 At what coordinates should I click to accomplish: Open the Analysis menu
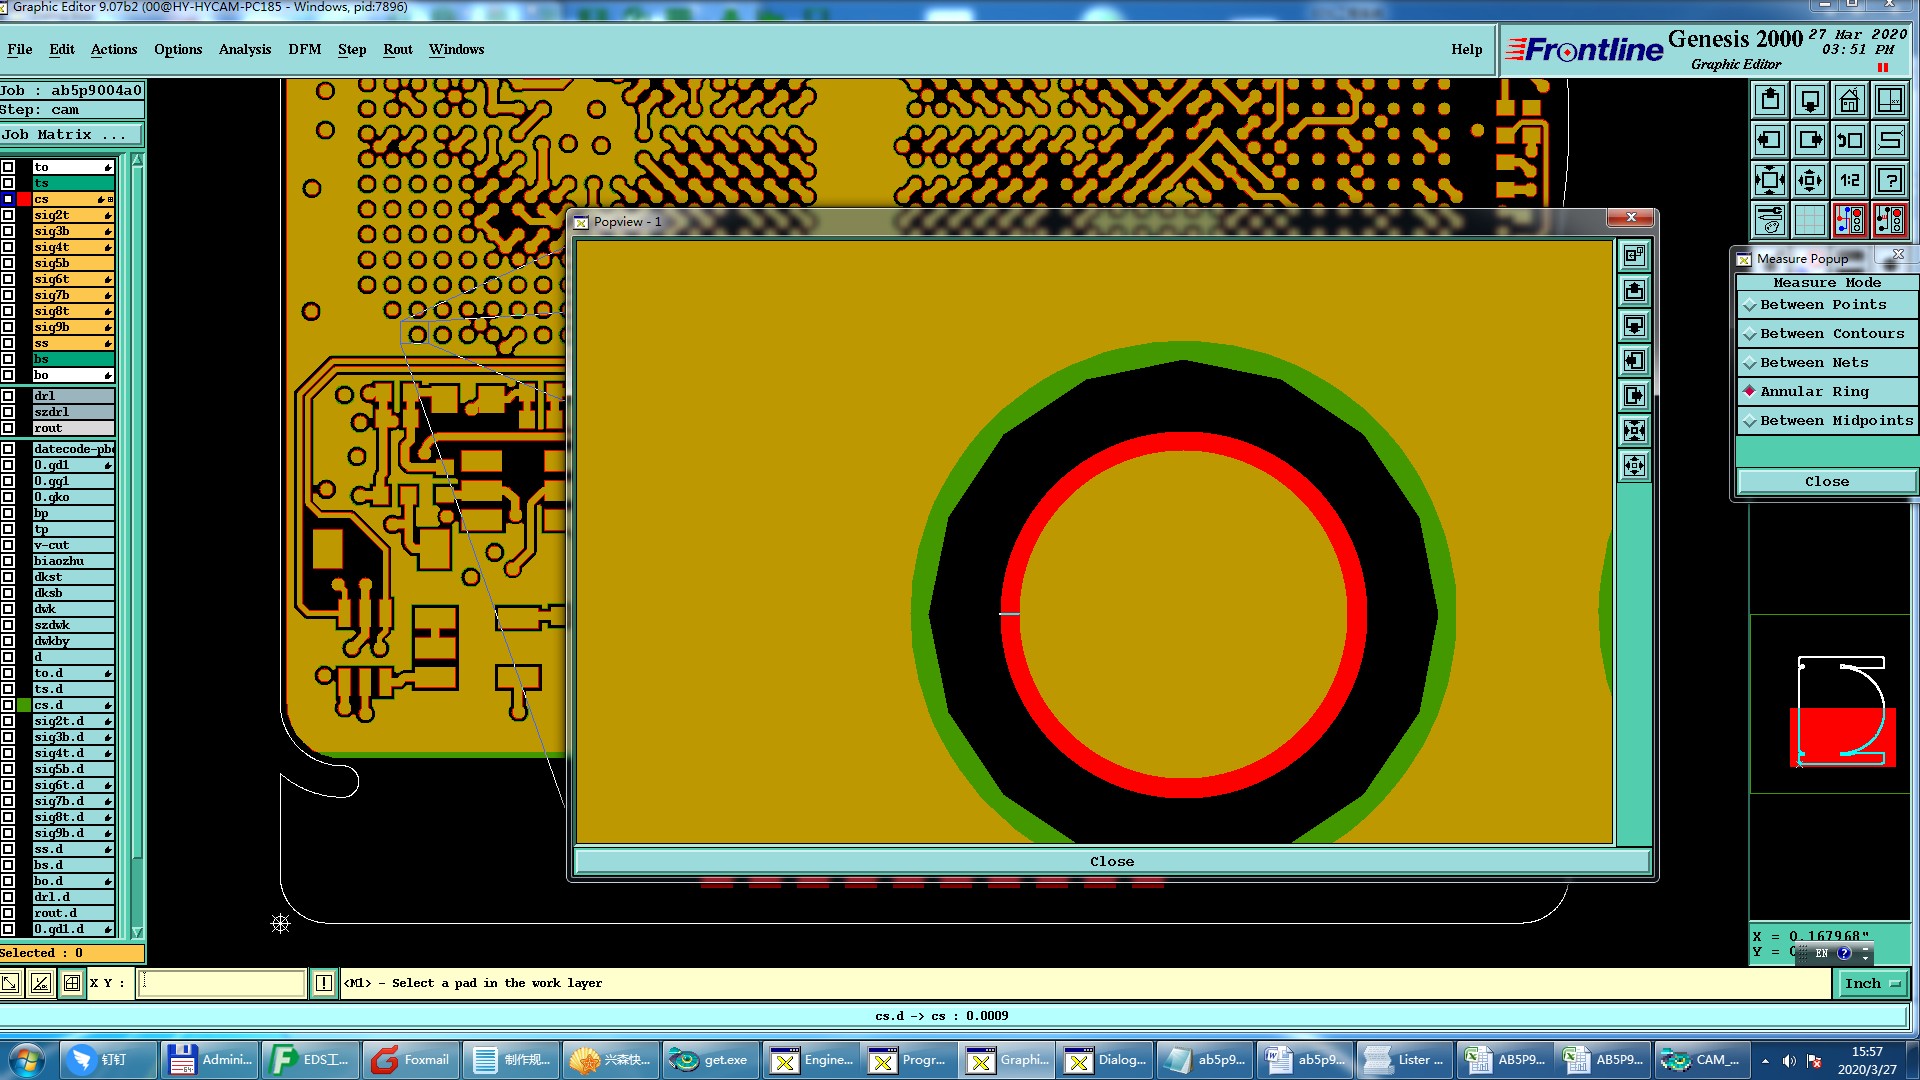[245, 50]
